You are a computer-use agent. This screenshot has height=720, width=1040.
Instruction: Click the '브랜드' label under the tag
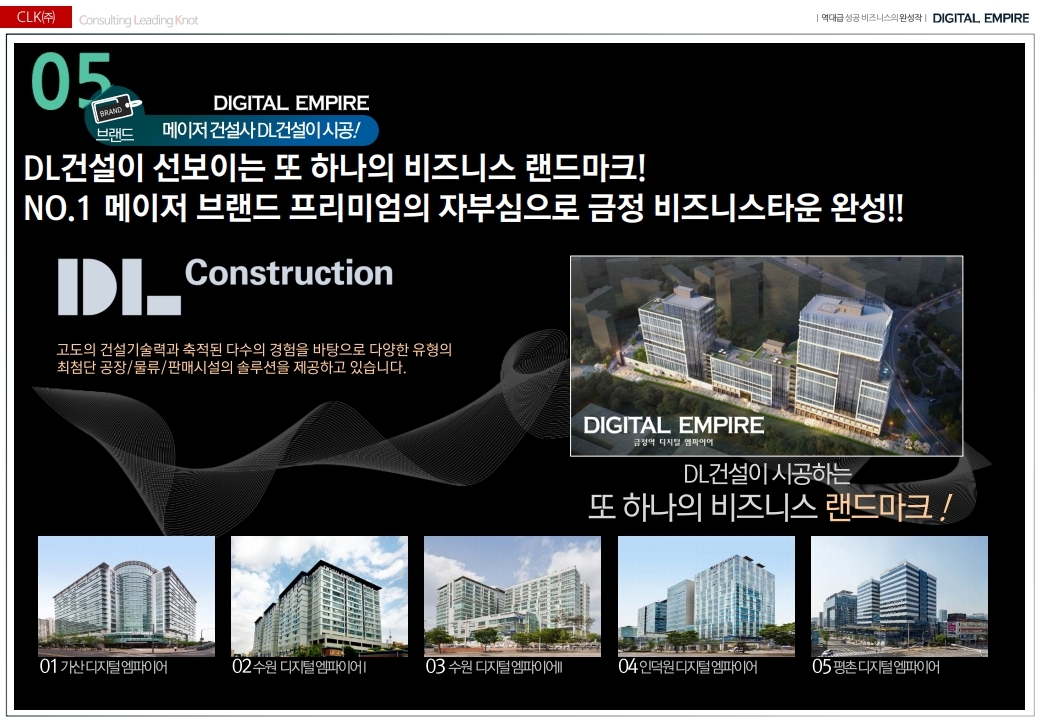point(115,135)
